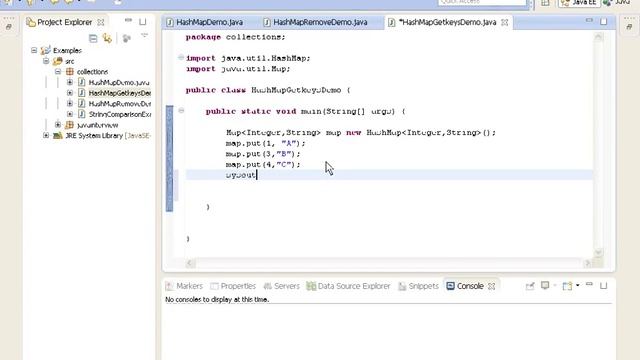This screenshot has width=640, height=360.
Task: Switch to HashMapDemo.java editor tab
Action: (209, 22)
